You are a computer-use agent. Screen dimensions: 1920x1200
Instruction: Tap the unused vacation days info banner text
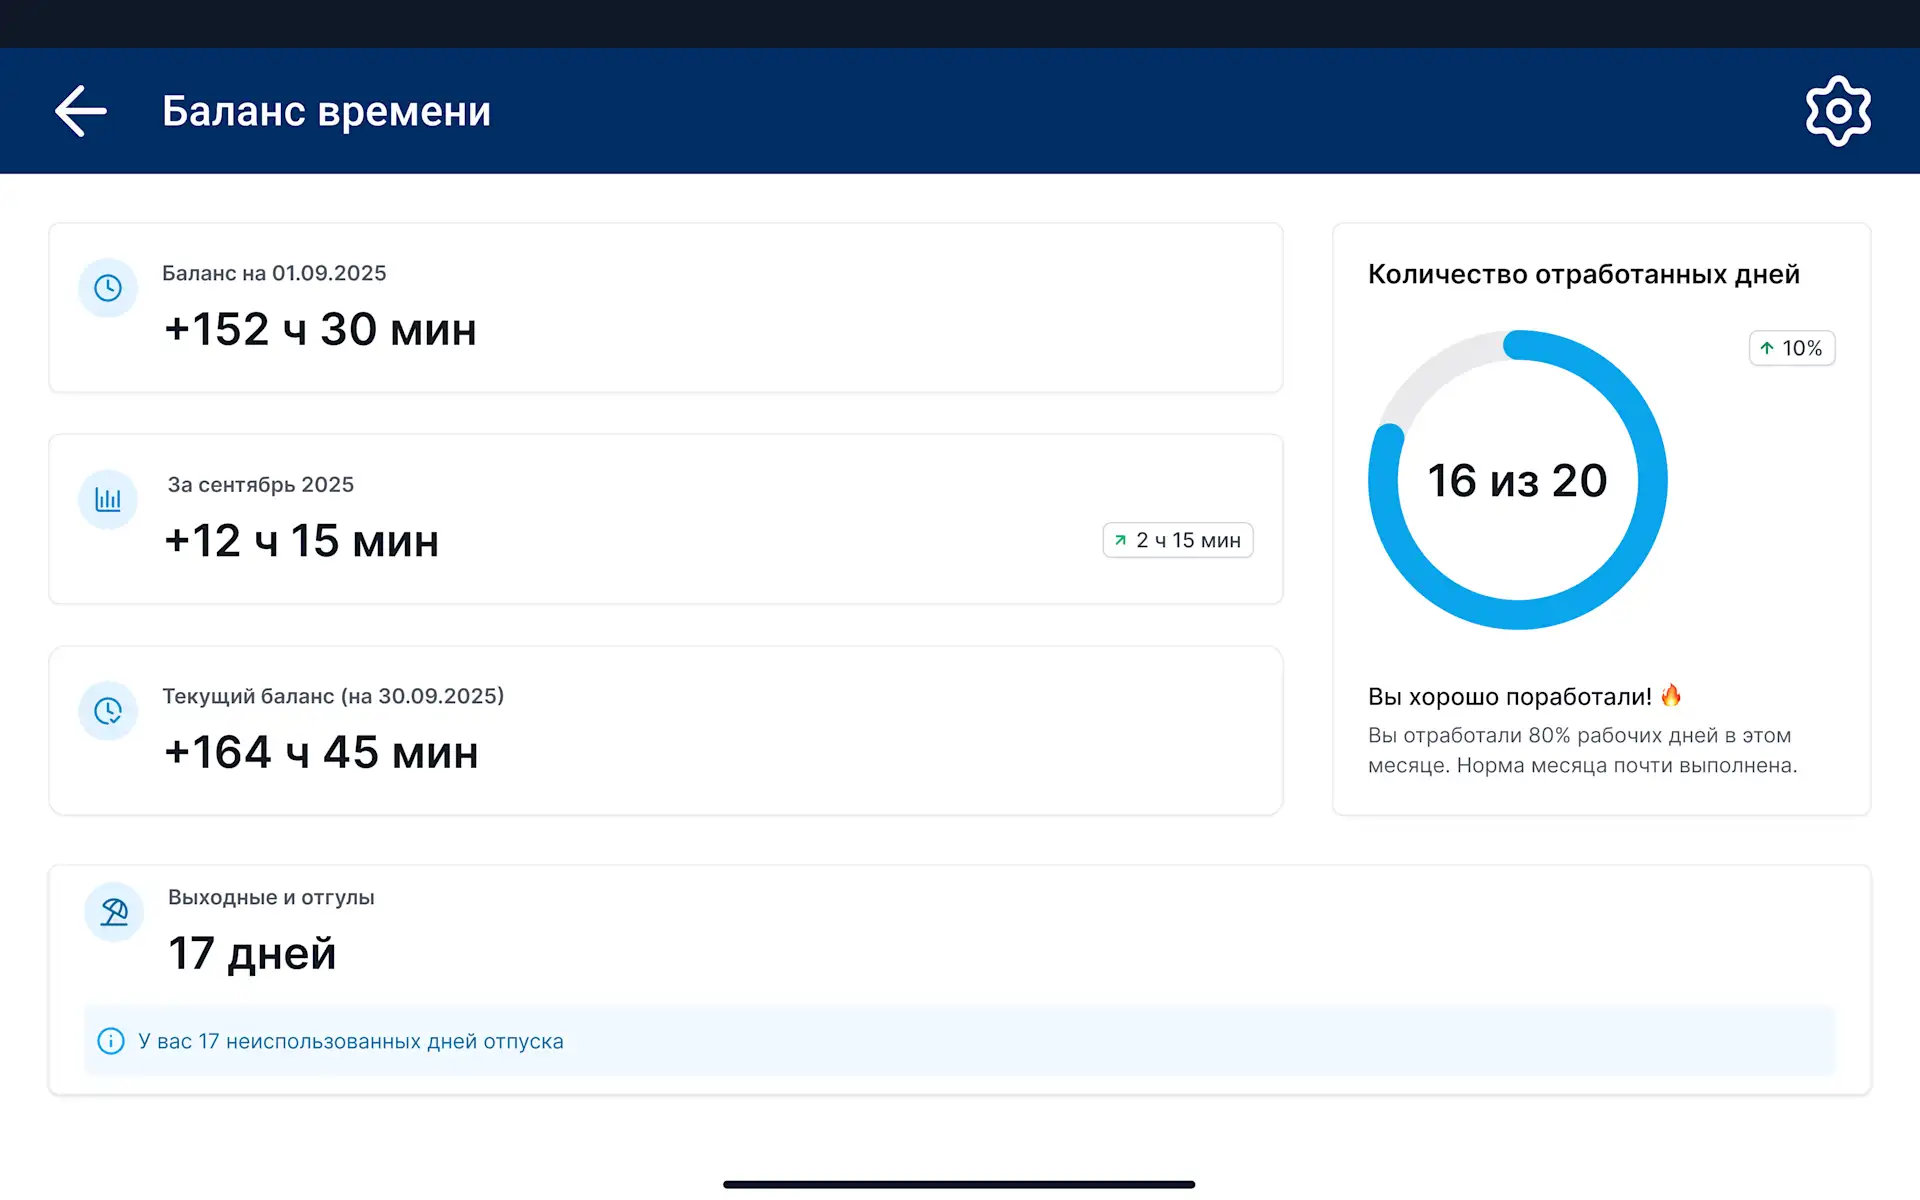point(351,1041)
